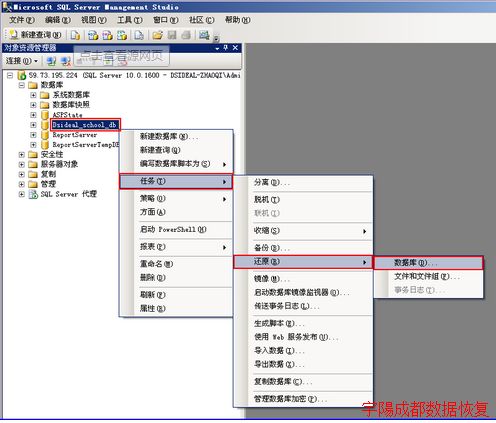Click the SQL Server 代理 agent icon

[33, 194]
